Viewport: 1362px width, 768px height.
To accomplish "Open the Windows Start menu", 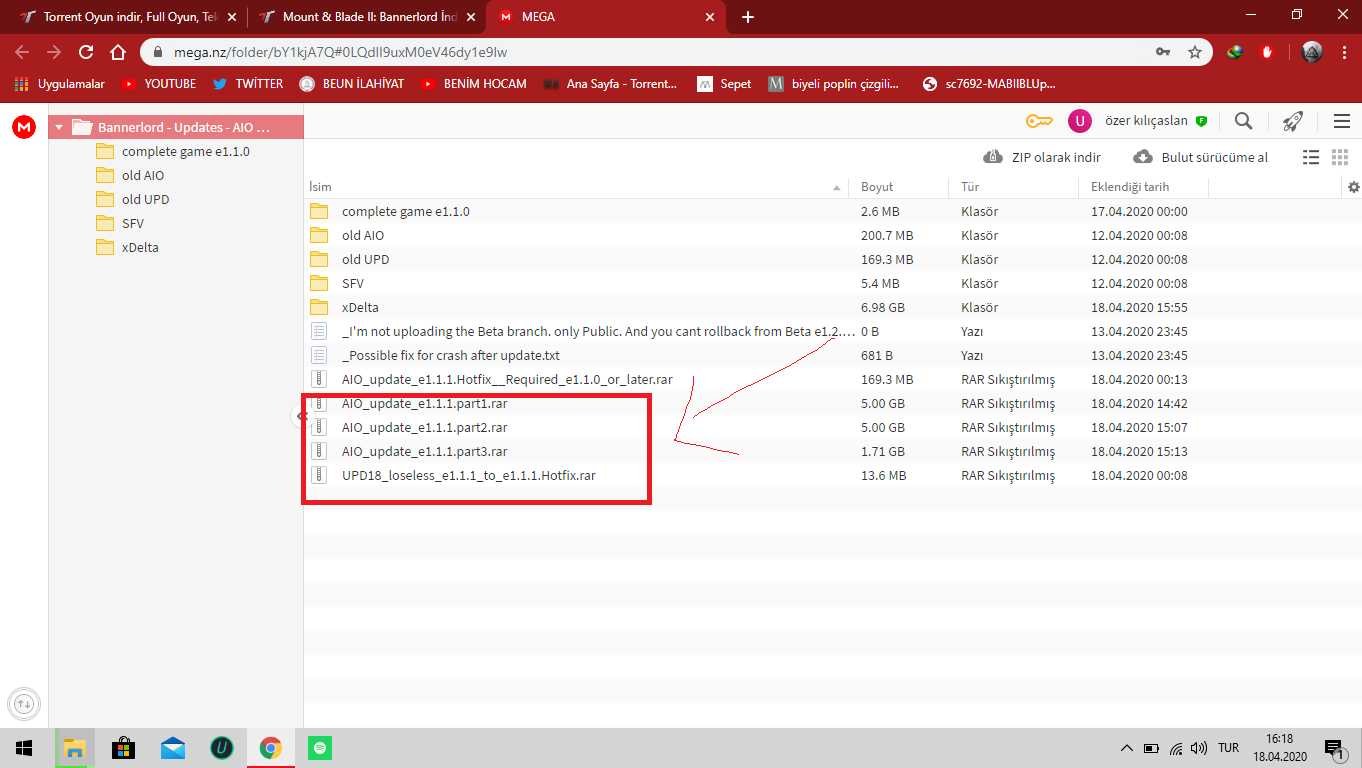I will click(24, 748).
